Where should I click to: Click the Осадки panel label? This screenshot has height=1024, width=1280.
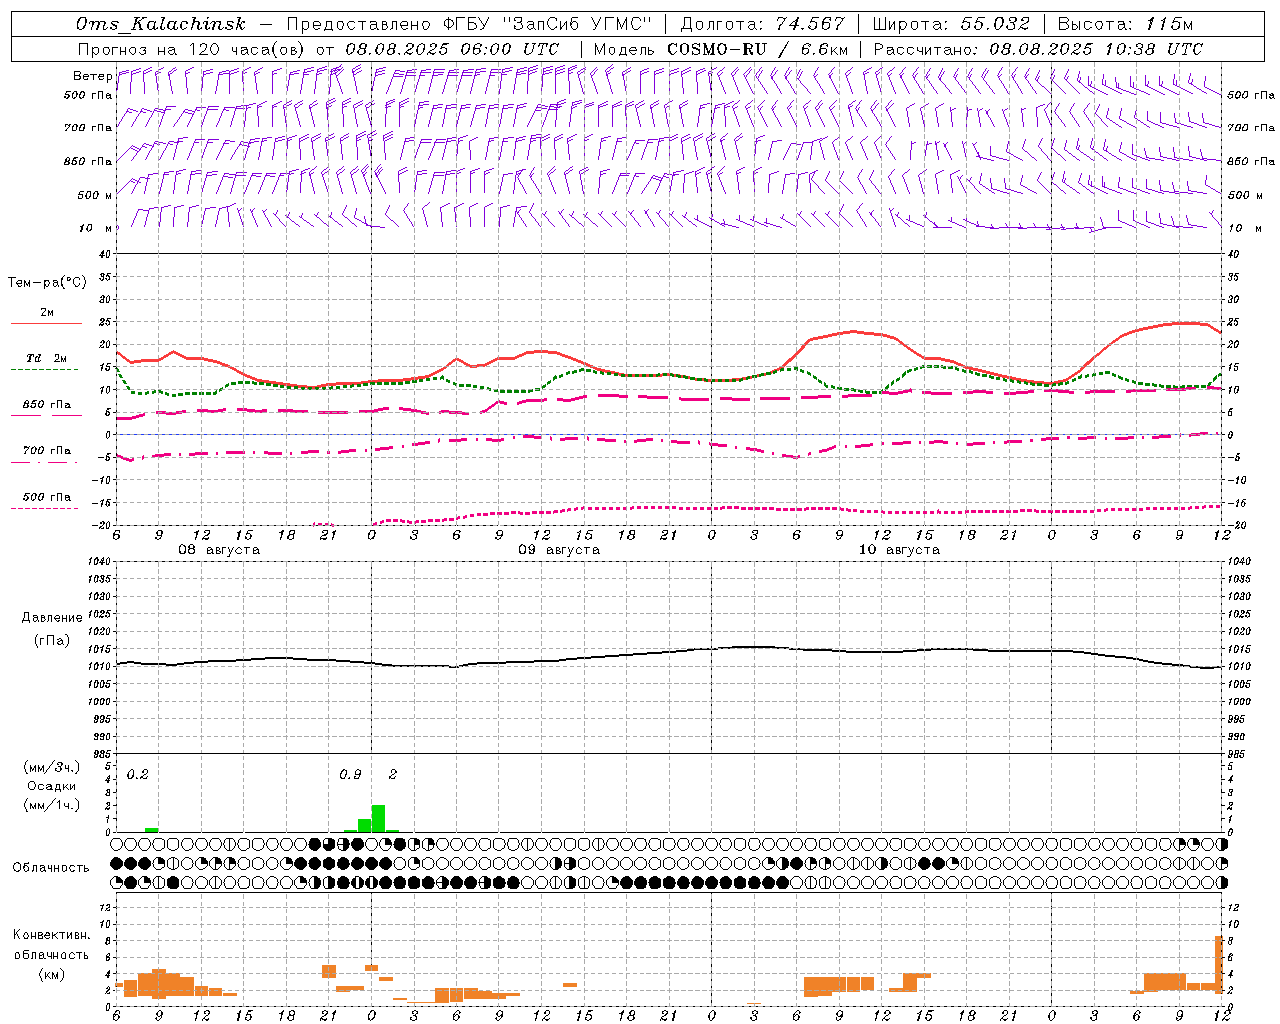pos(52,786)
